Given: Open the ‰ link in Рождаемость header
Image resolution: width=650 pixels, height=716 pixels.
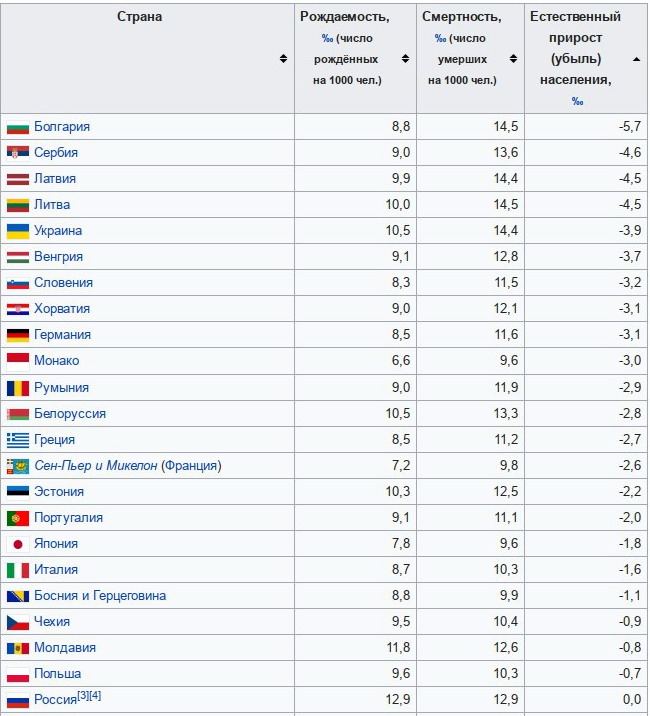Looking at the screenshot, I should (x=327, y=38).
